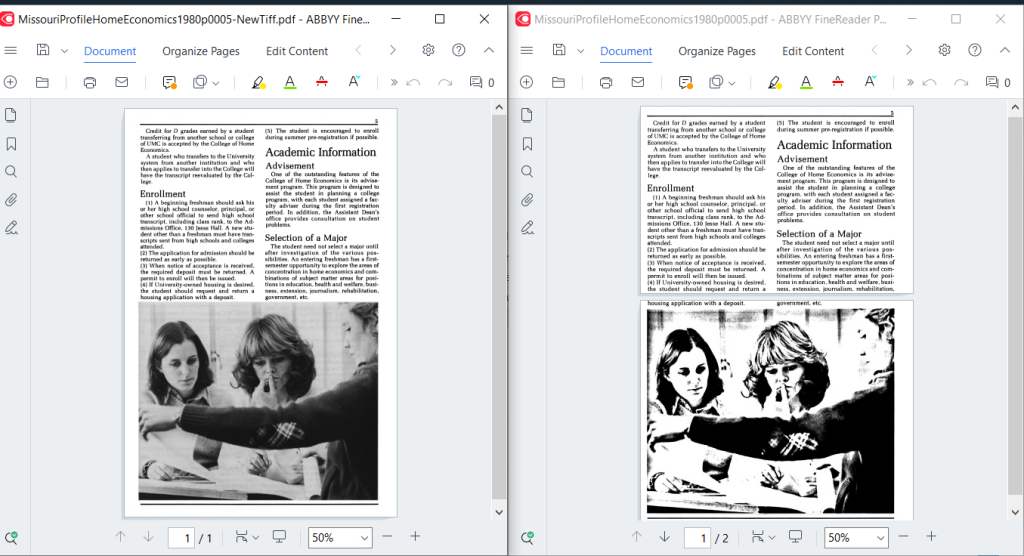This screenshot has height=556, width=1024.
Task: Open the print dialog in the left window
Action: [90, 83]
